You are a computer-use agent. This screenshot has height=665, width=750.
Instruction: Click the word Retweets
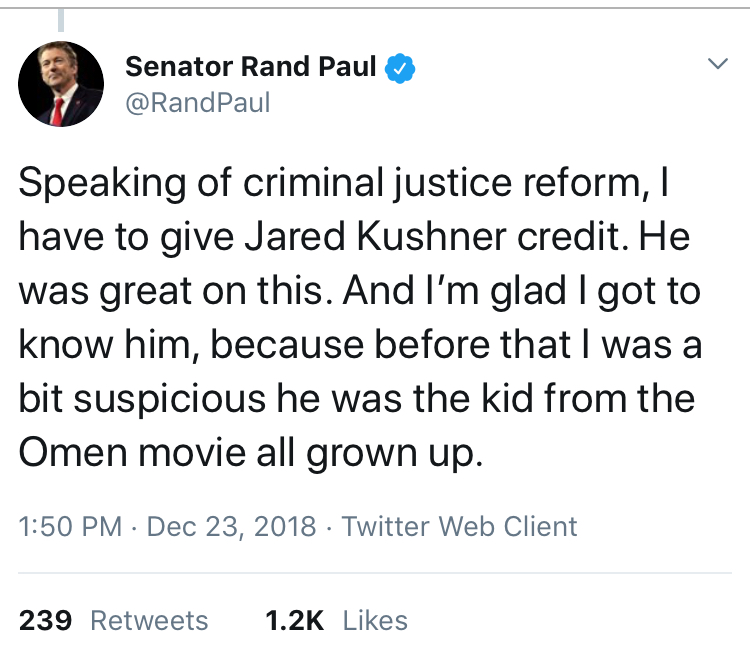[149, 620]
